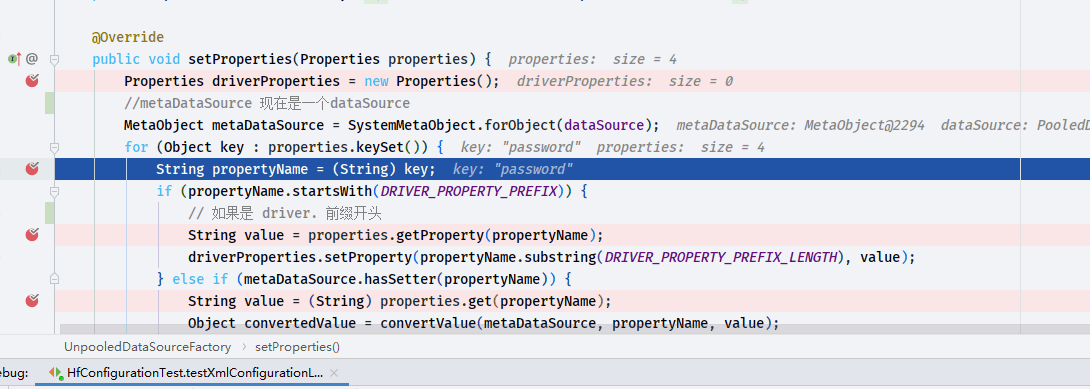This screenshot has width=1090, height=389.
Task: Click the green change marker beside the metaDataSource comment
Action: pyautogui.click(x=49, y=104)
